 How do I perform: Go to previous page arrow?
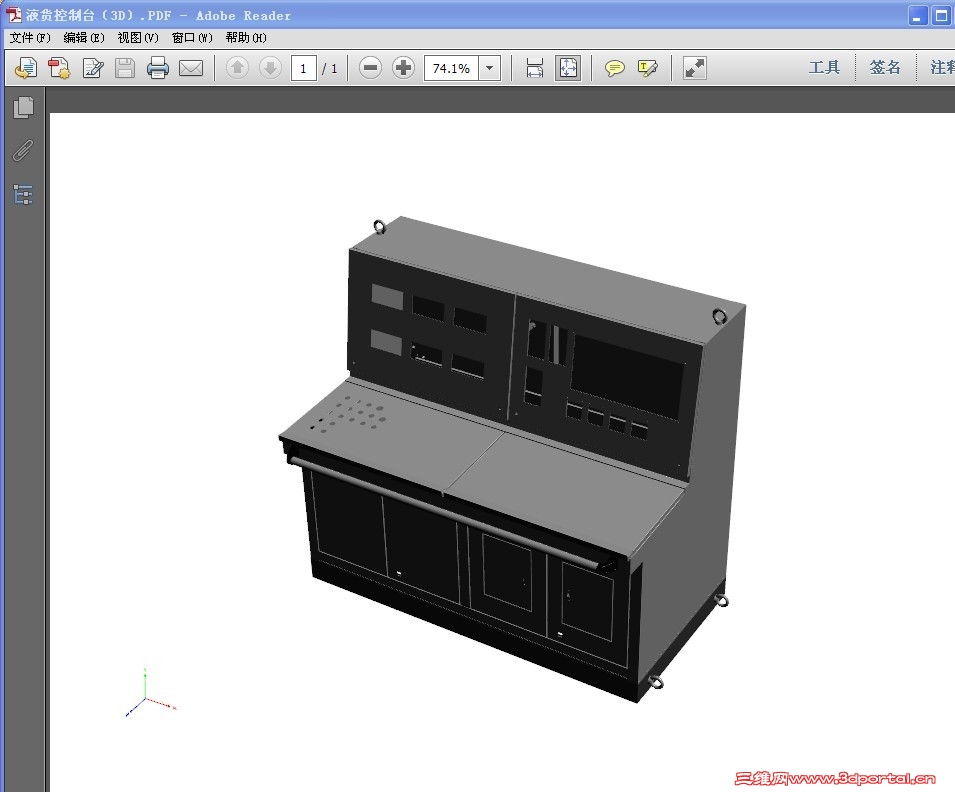(x=237, y=68)
